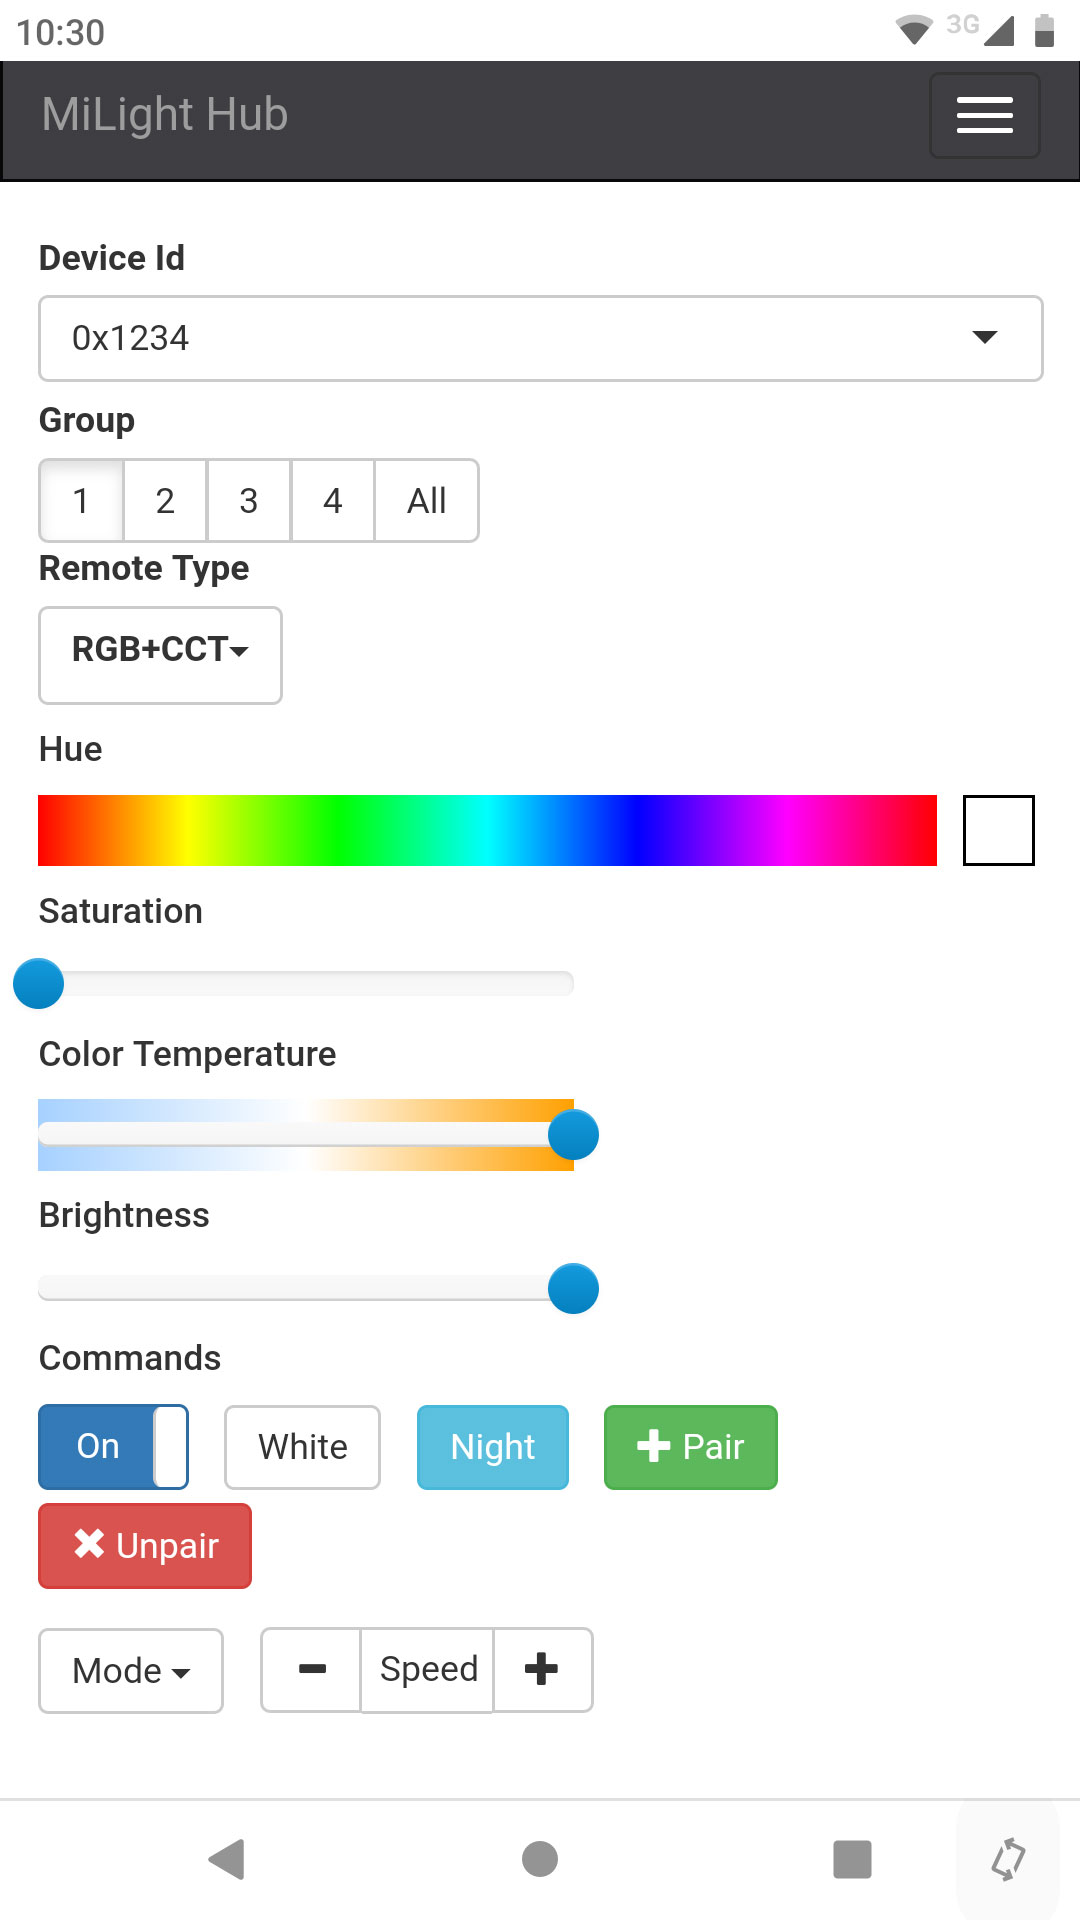Expand the RGB+CCT remote type dropdown
The height and width of the screenshot is (1920, 1080).
click(x=160, y=655)
